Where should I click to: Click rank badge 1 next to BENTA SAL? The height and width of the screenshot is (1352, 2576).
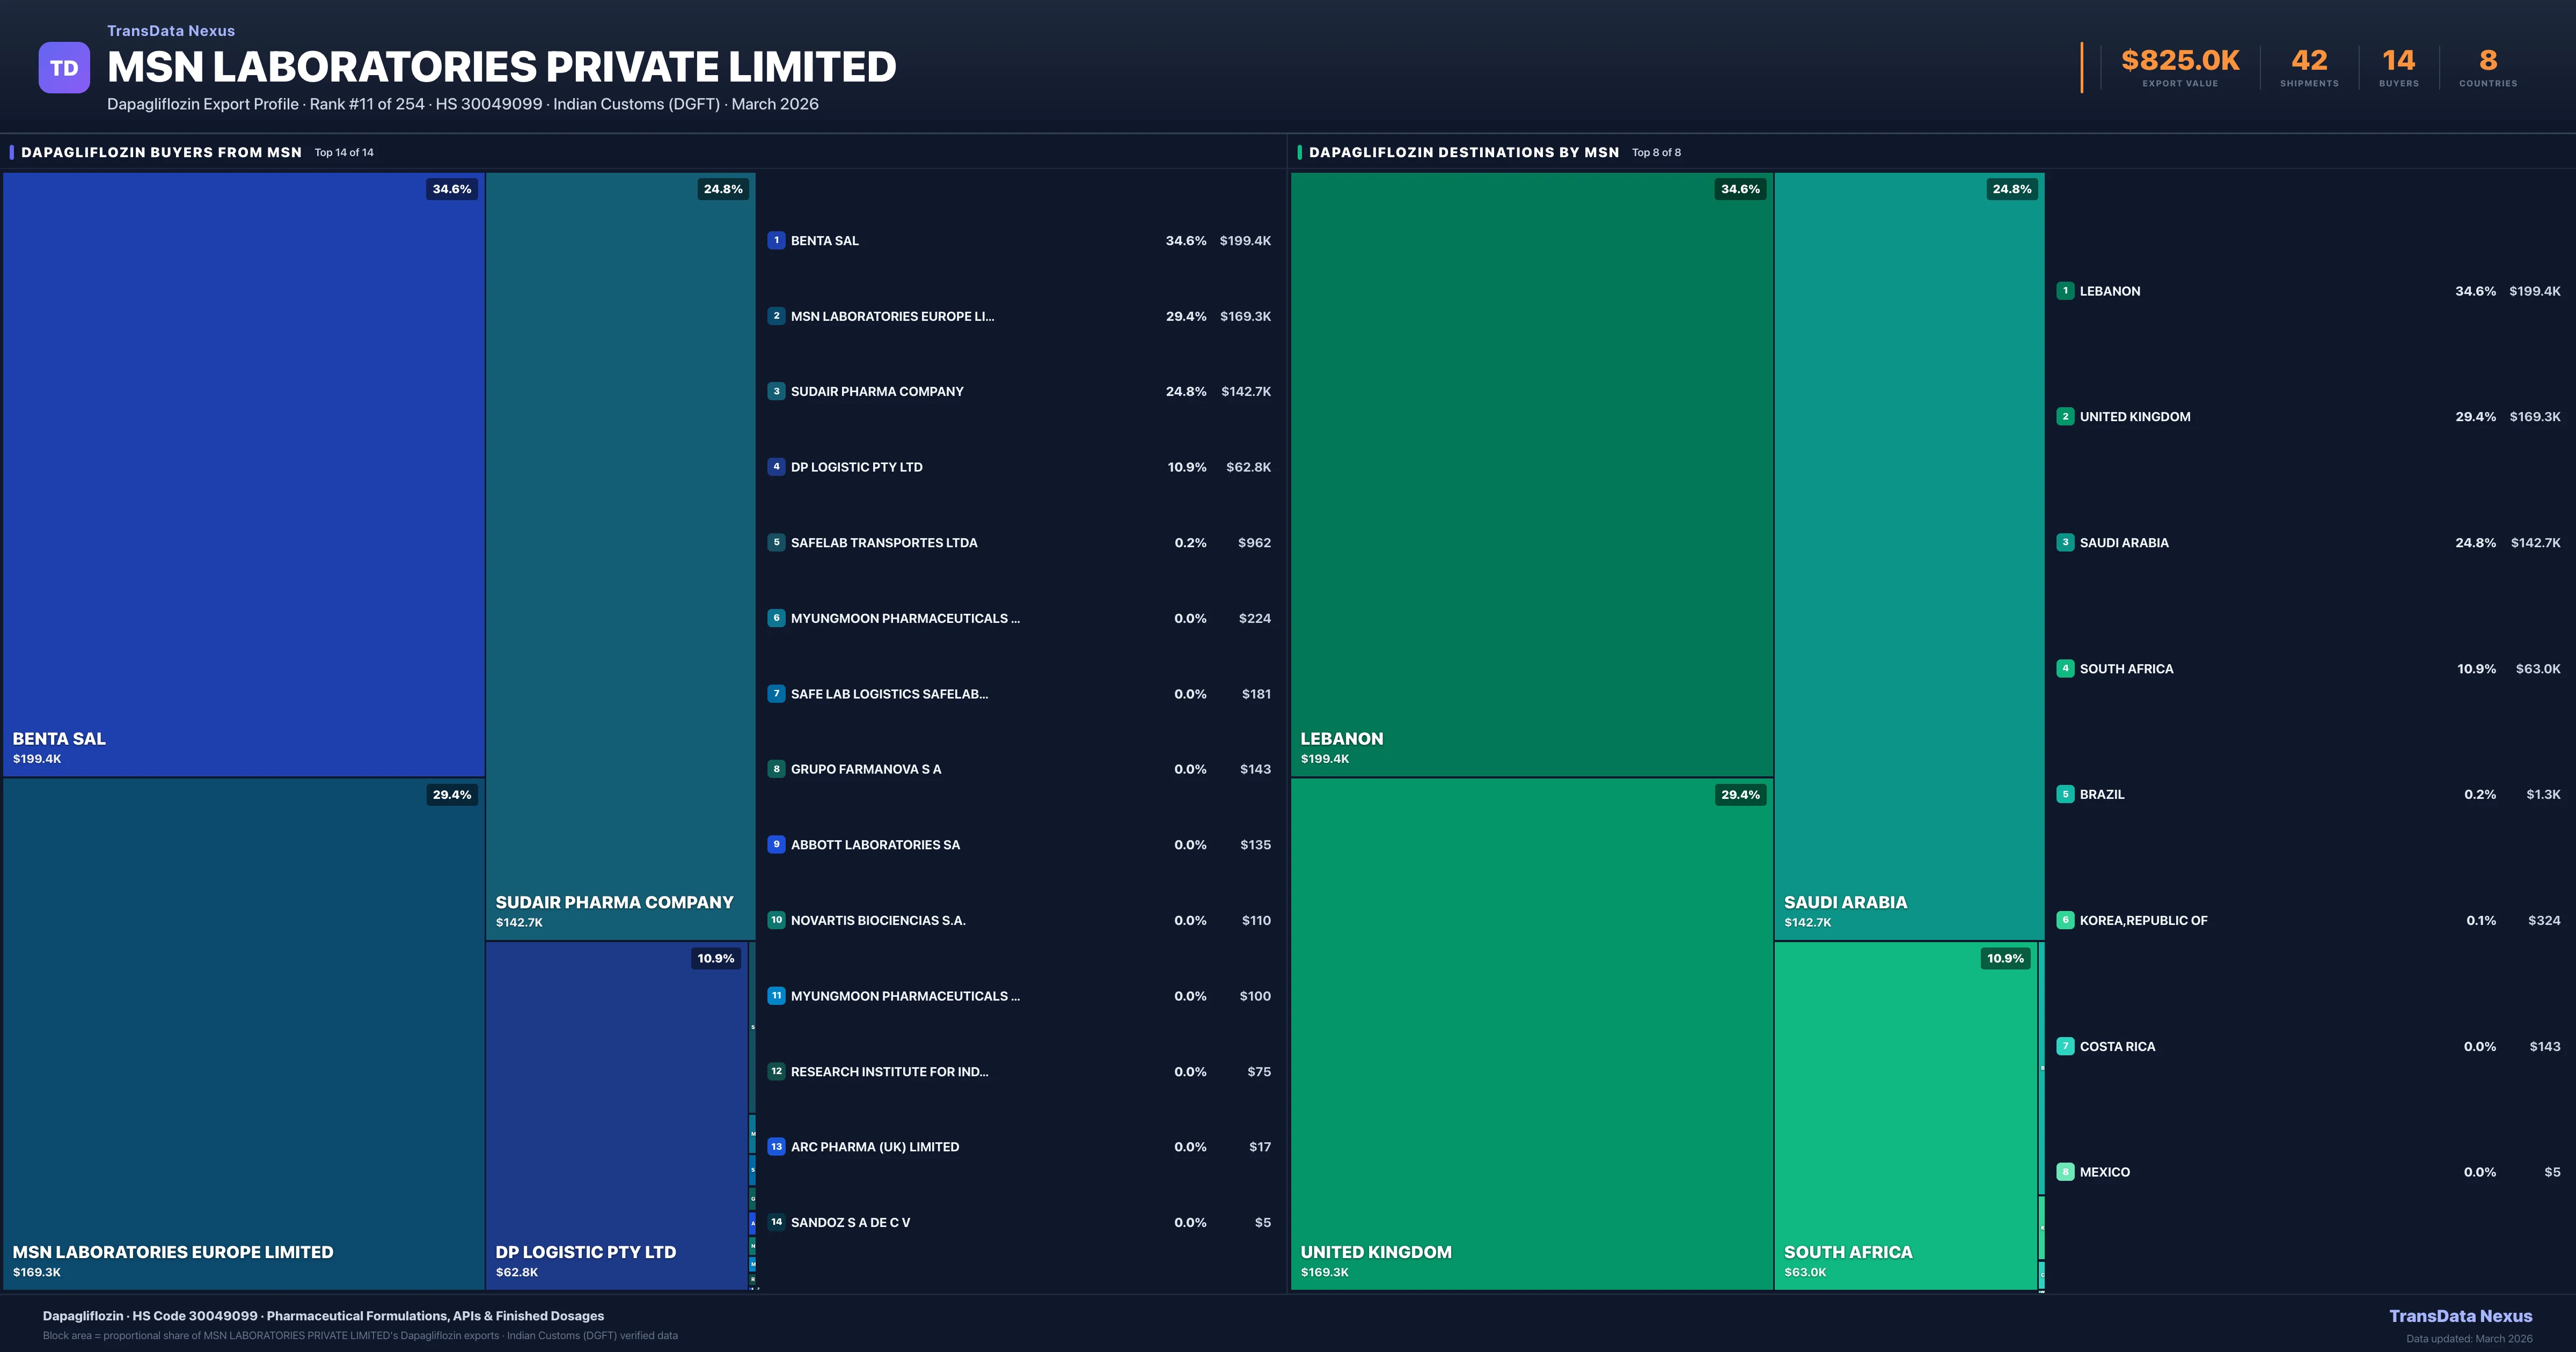(x=776, y=240)
